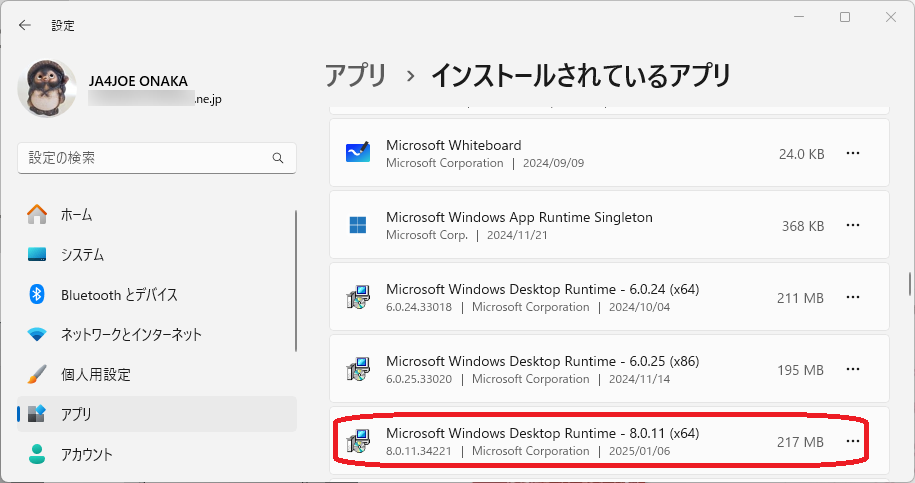The image size is (915, 483).
Task: Click the 211 MB size value
Action: (x=800, y=298)
